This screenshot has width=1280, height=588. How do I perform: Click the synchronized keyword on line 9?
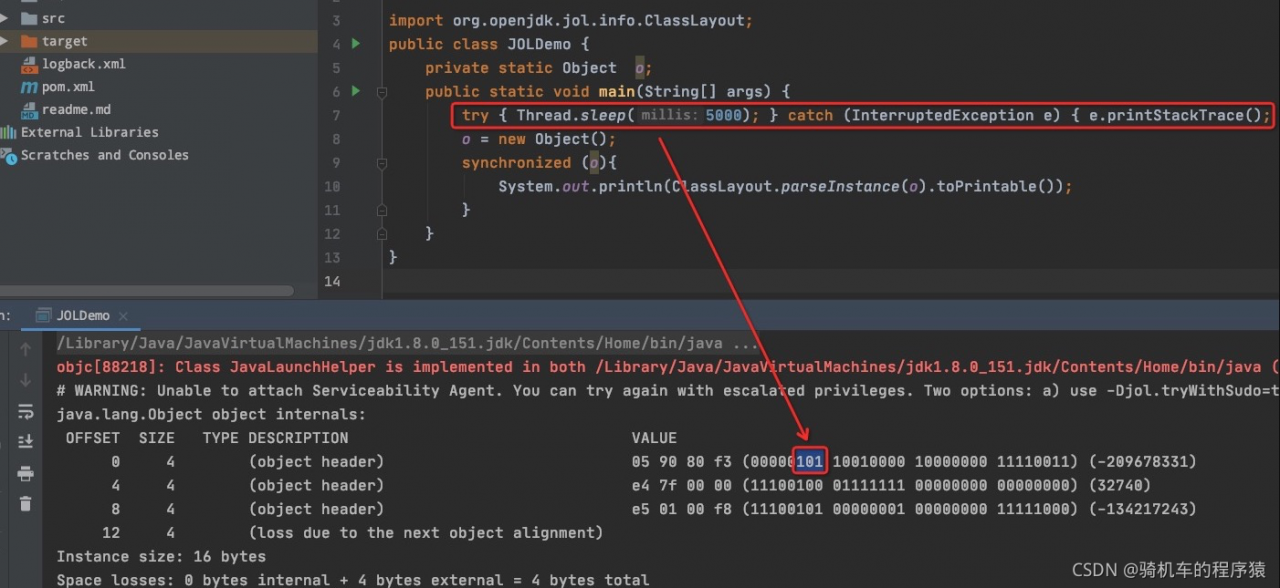click(x=516, y=162)
